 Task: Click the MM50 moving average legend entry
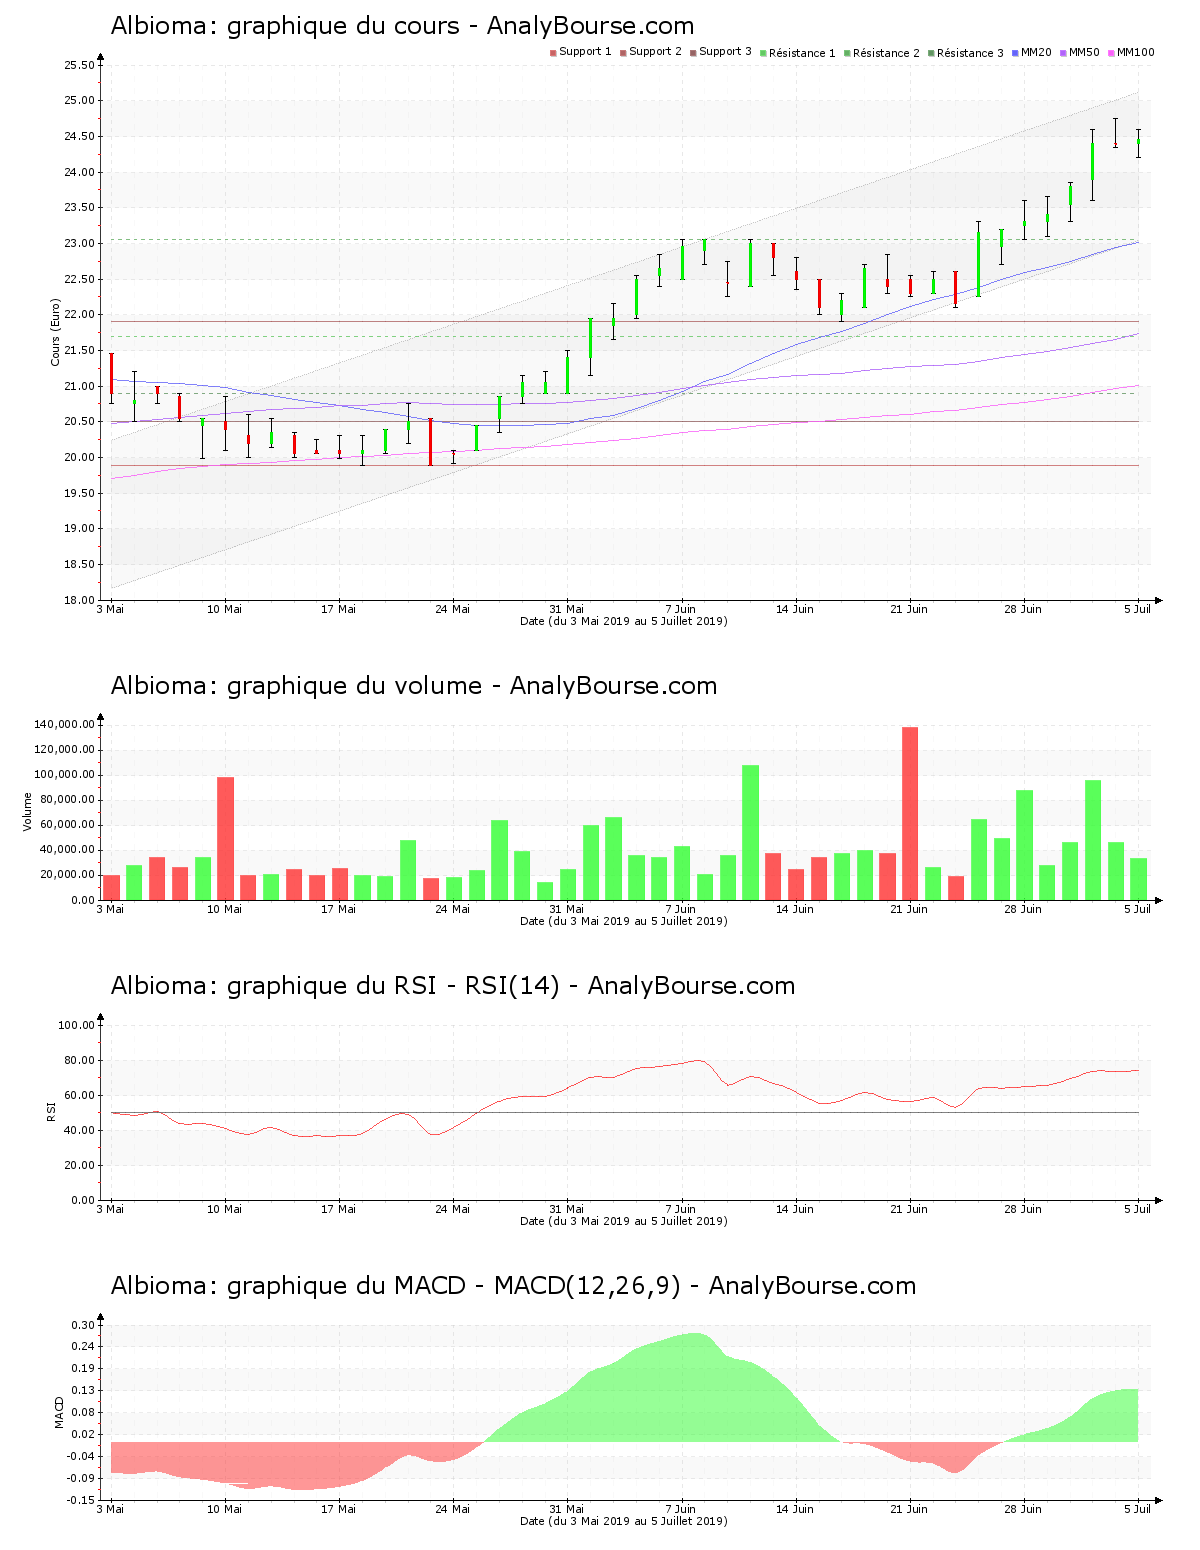pyautogui.click(x=1080, y=52)
